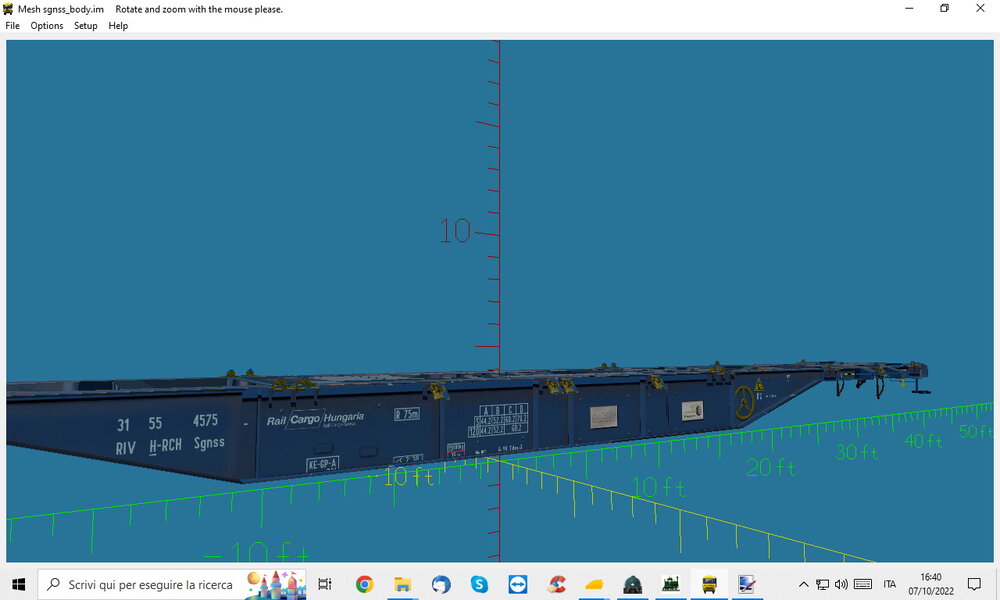Open the yellow wedge app on the taskbar
The height and width of the screenshot is (600, 1000).
[594, 584]
